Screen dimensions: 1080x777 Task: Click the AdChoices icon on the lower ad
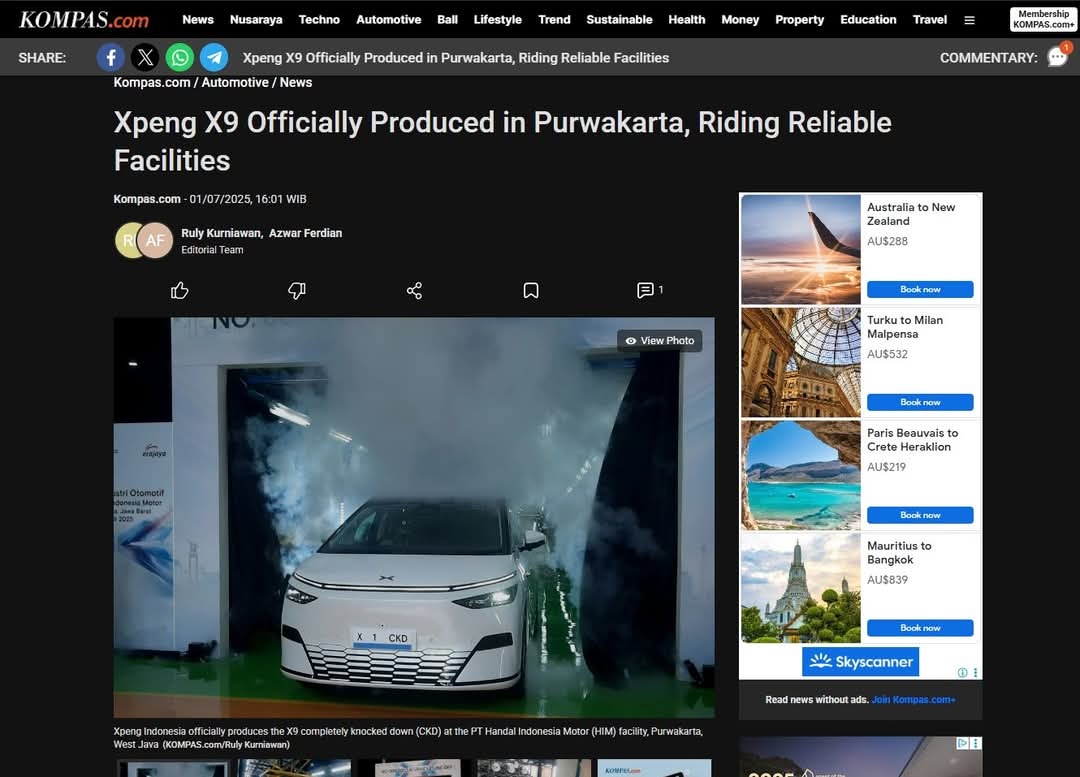pos(963,743)
